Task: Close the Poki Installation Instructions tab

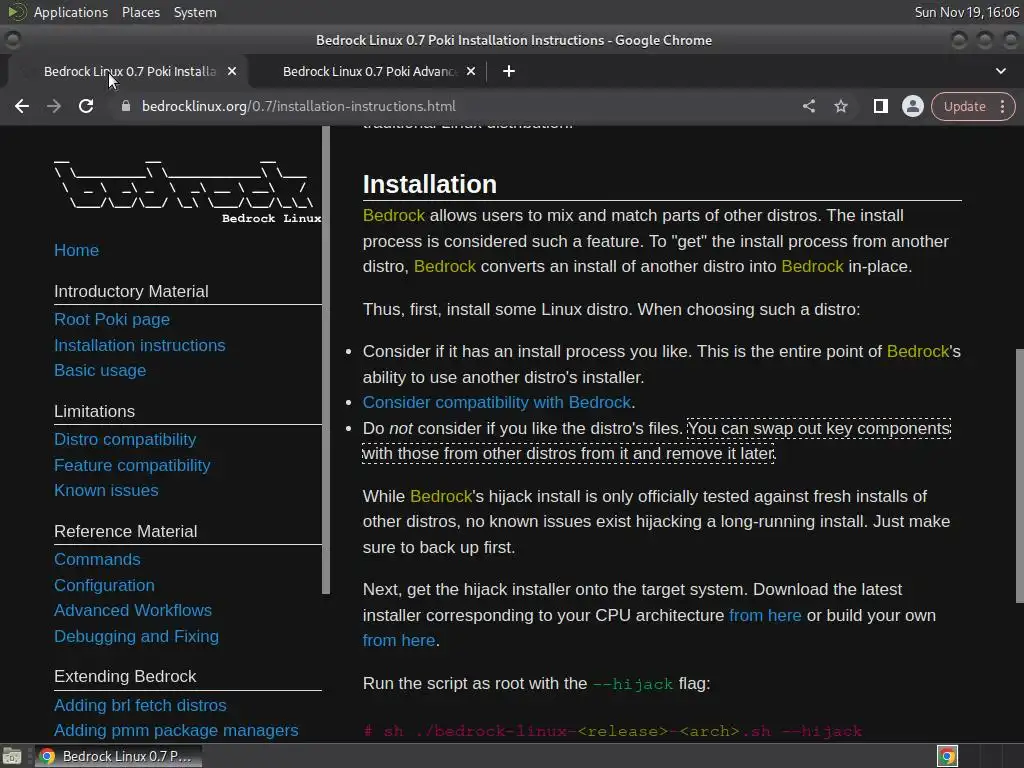Action: (232, 71)
